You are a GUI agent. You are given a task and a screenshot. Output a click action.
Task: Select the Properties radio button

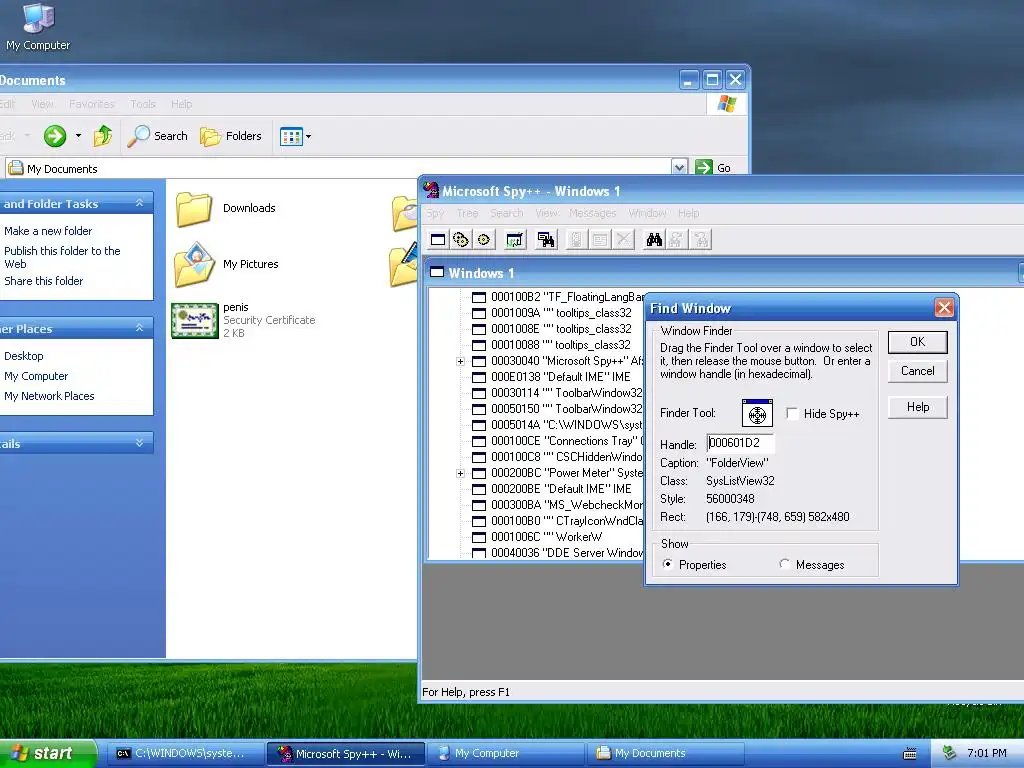[667, 564]
